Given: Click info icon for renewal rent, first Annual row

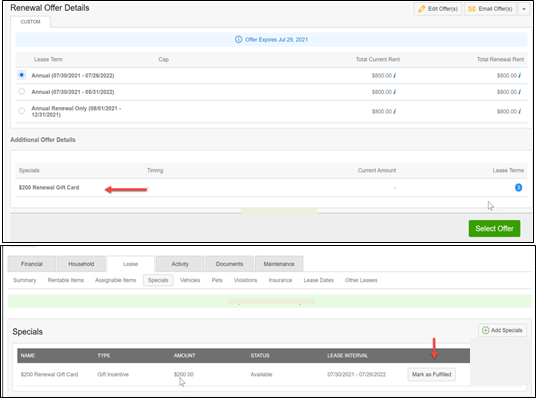Looking at the screenshot, I should click(520, 75).
